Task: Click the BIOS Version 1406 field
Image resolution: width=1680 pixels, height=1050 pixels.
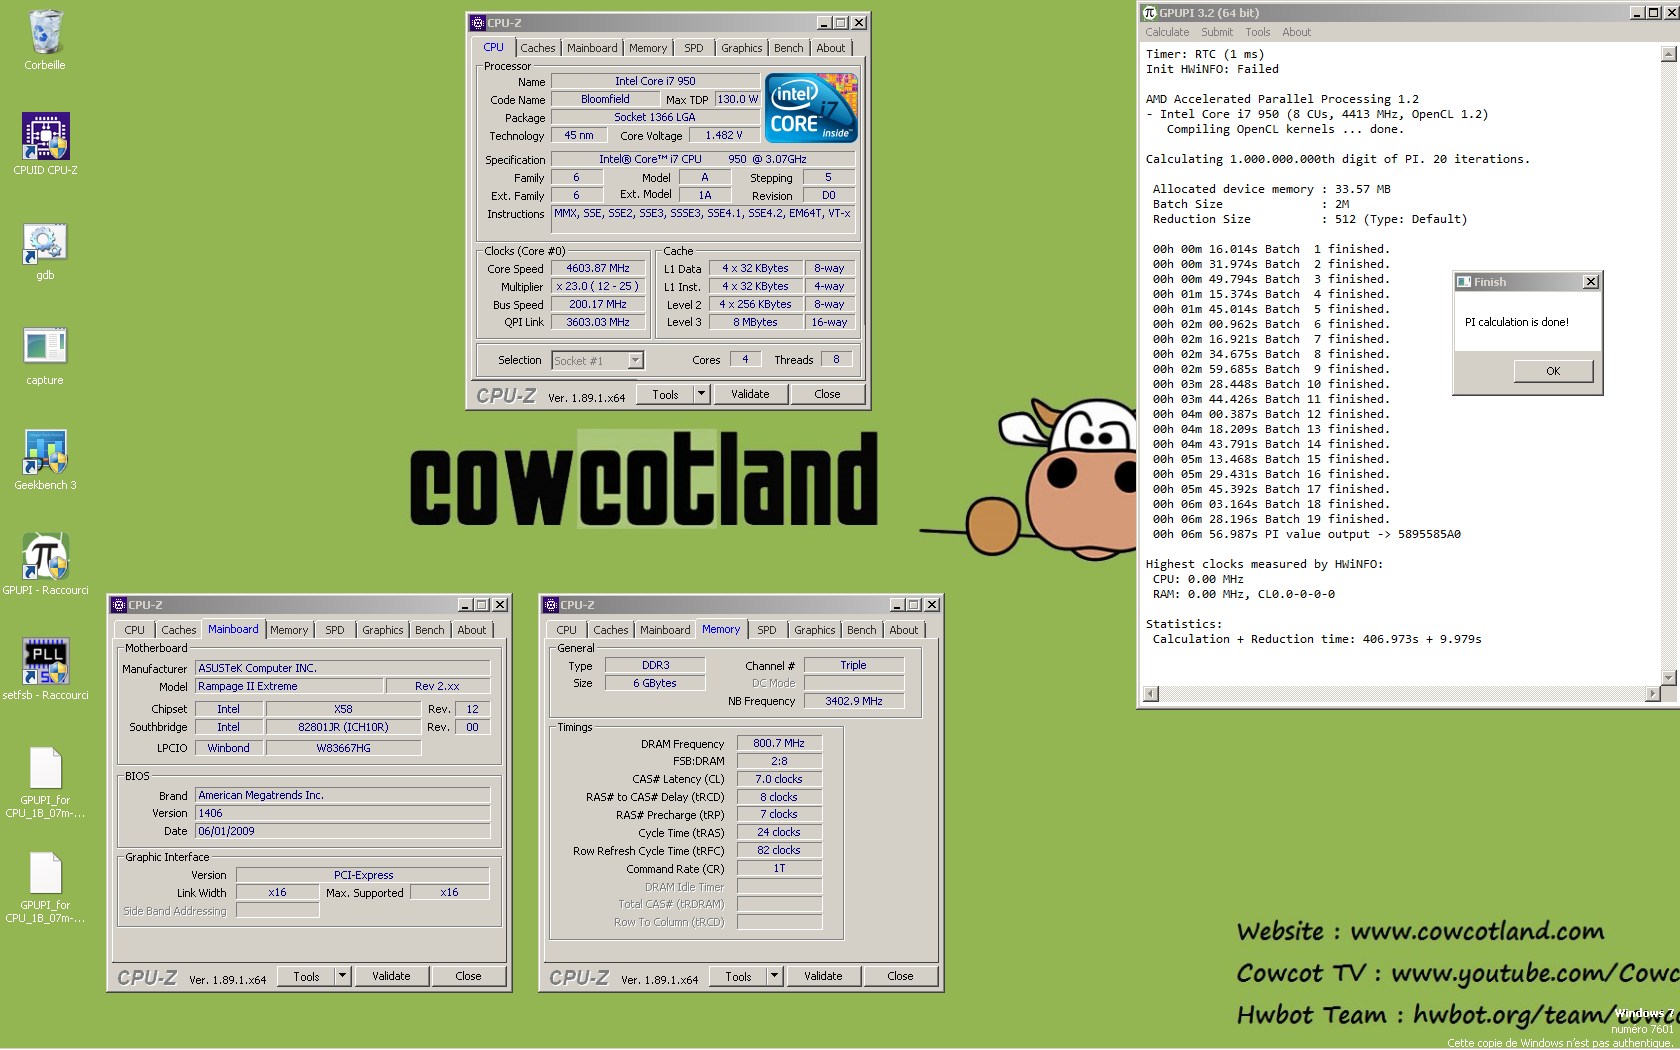Action: [342, 813]
